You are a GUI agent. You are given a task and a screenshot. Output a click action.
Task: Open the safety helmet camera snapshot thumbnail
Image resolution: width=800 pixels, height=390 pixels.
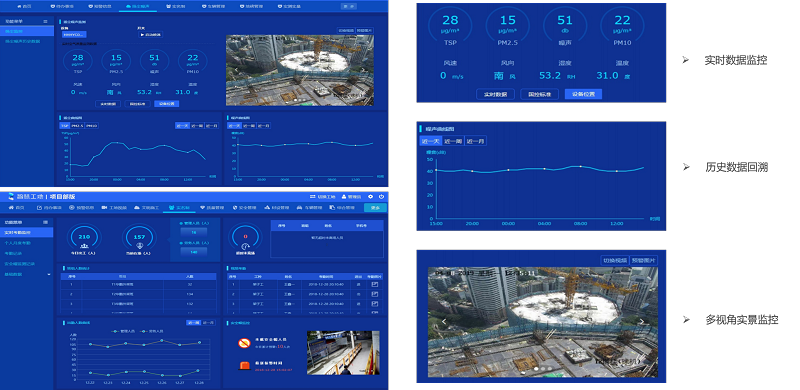tap(343, 352)
